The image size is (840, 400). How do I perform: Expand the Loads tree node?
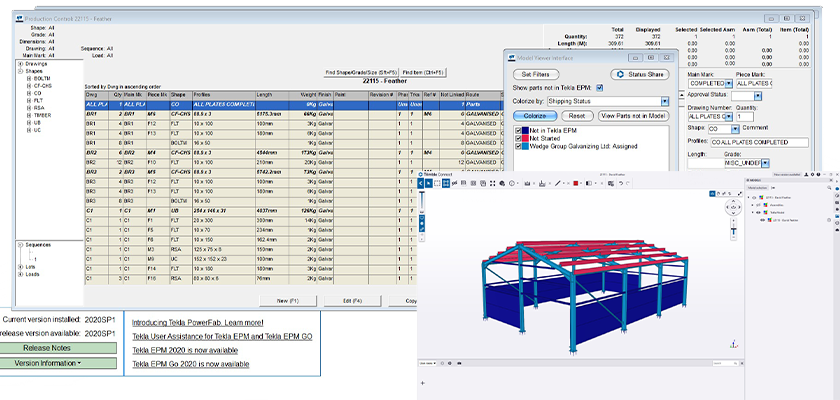point(20,274)
